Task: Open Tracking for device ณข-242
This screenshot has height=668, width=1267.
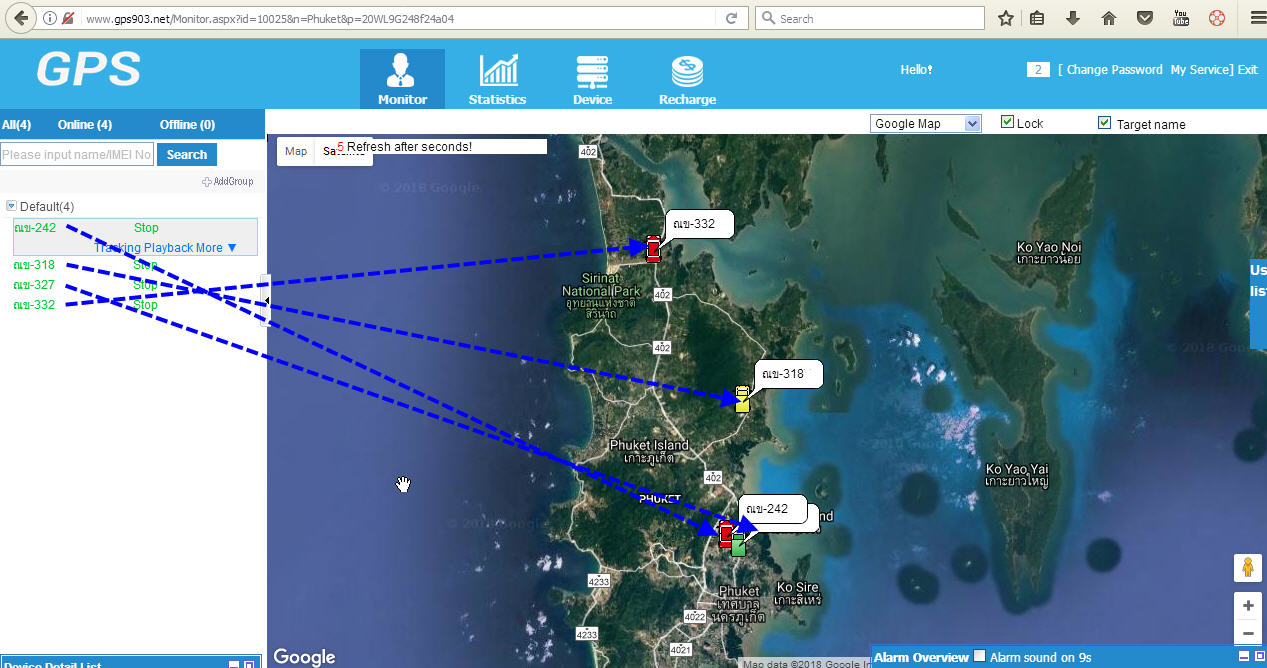Action: tap(117, 248)
